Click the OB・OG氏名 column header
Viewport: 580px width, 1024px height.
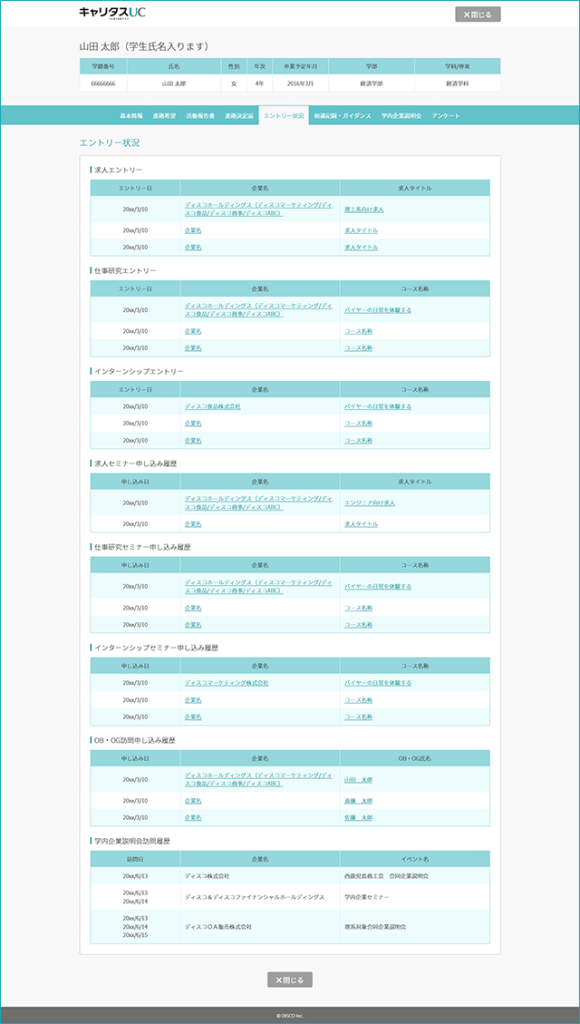(x=415, y=758)
